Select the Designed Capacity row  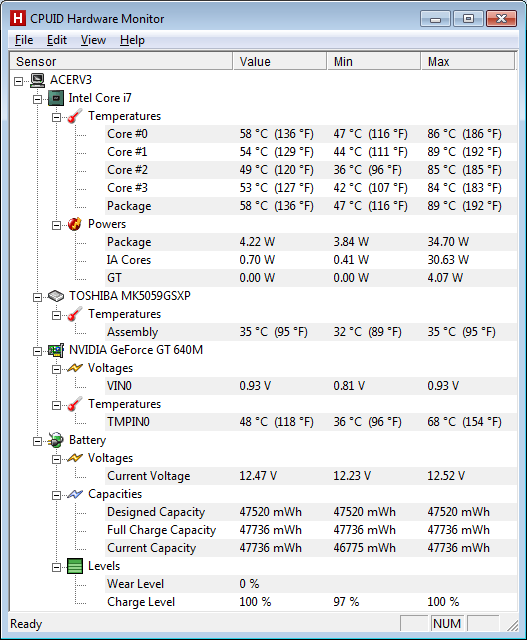pos(311,512)
